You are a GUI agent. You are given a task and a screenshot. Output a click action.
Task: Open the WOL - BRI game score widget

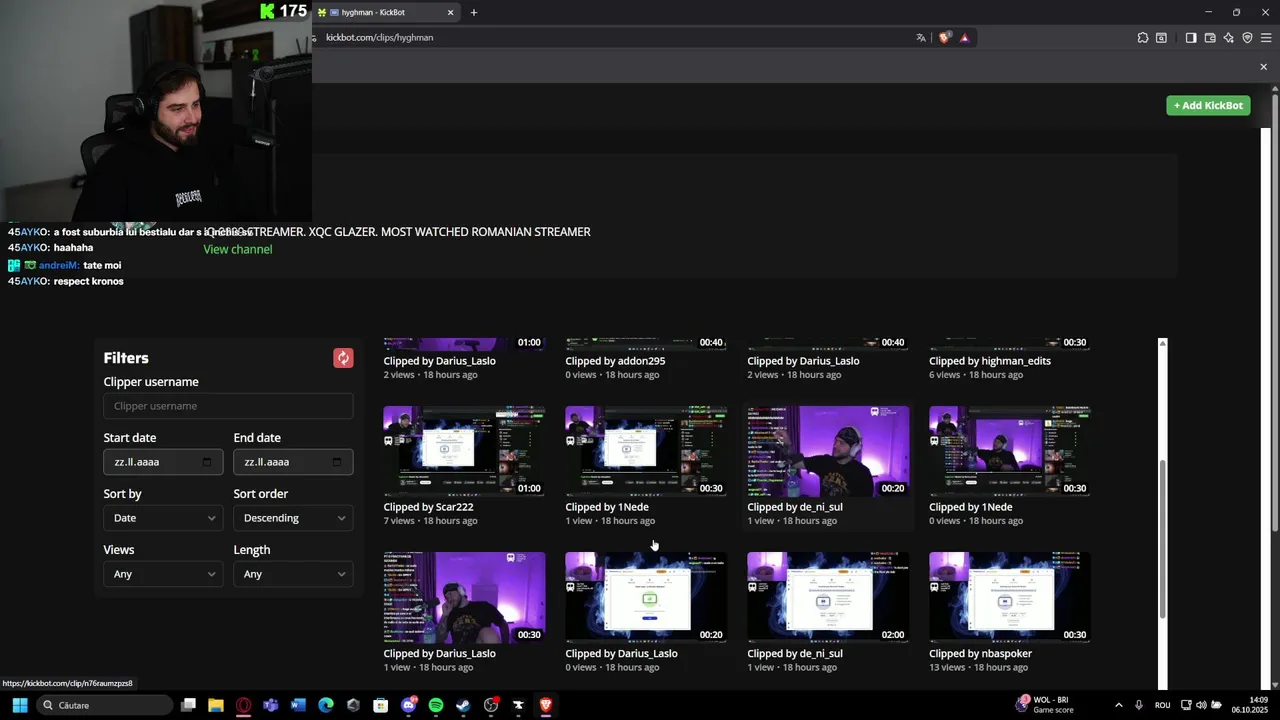[1043, 705]
